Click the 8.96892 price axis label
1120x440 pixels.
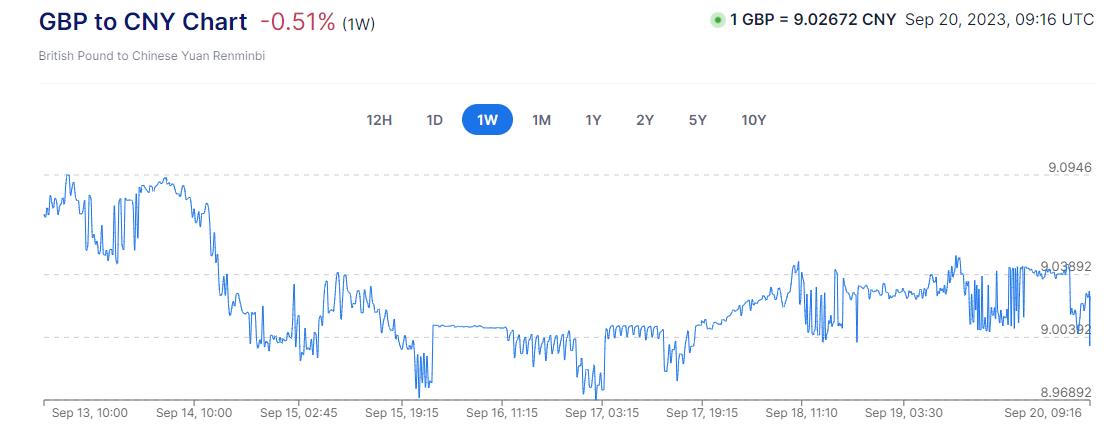pos(1064,392)
